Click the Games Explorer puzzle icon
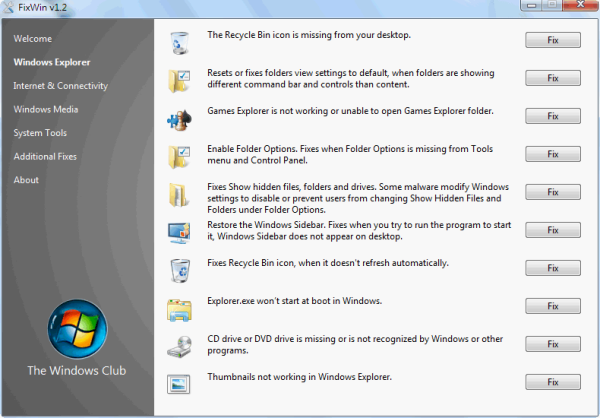This screenshot has width=600, height=418. (179, 119)
